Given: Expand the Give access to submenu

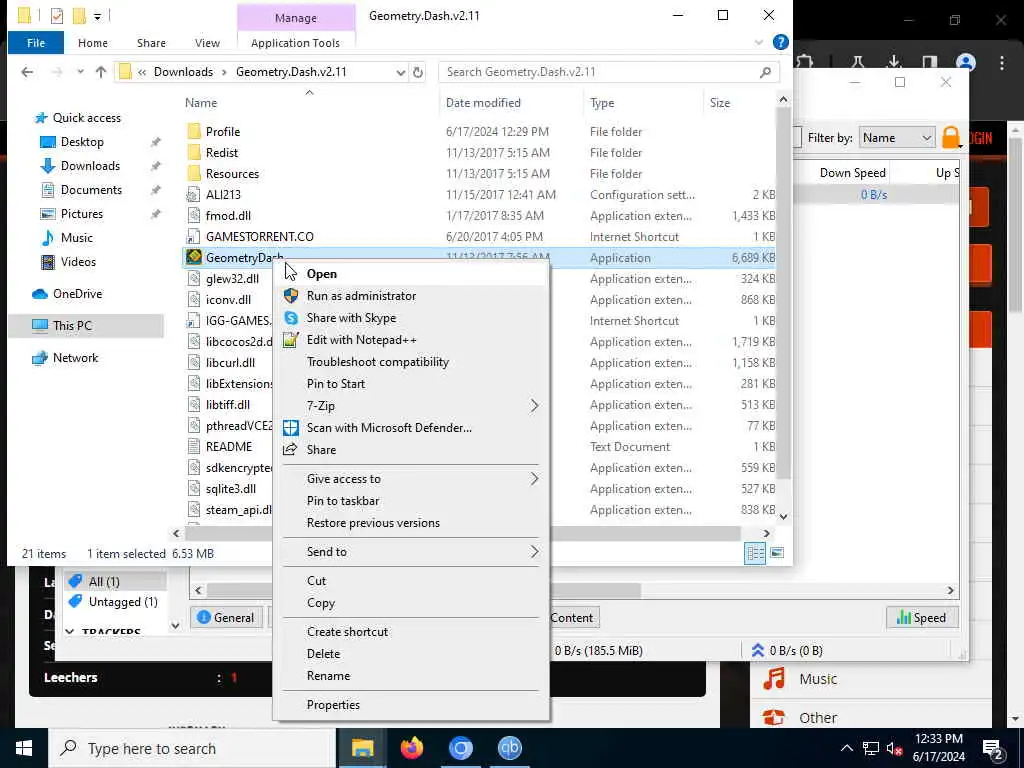Looking at the screenshot, I should point(411,479).
